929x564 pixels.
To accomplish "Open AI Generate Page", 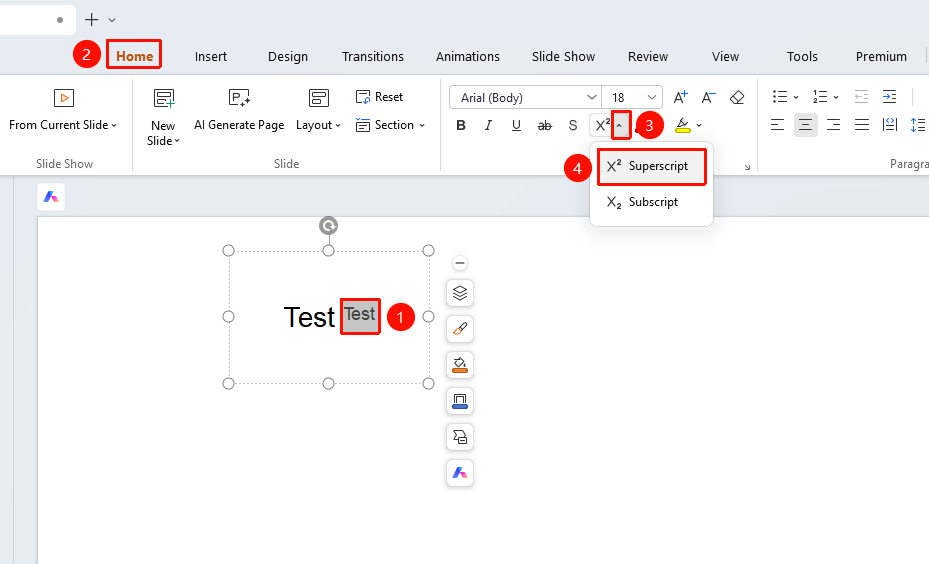I will pyautogui.click(x=239, y=110).
